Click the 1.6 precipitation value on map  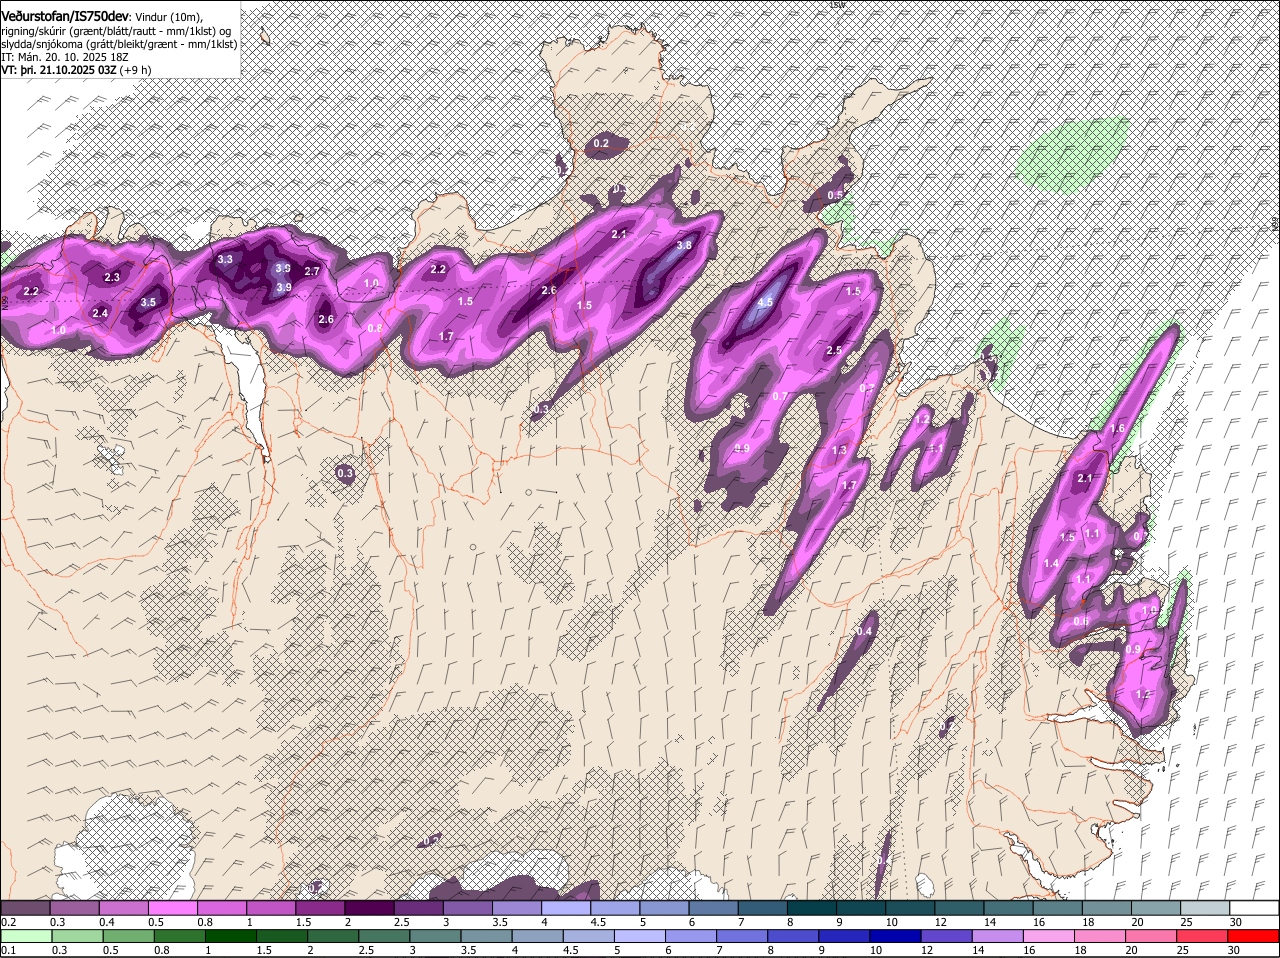(x=1117, y=428)
